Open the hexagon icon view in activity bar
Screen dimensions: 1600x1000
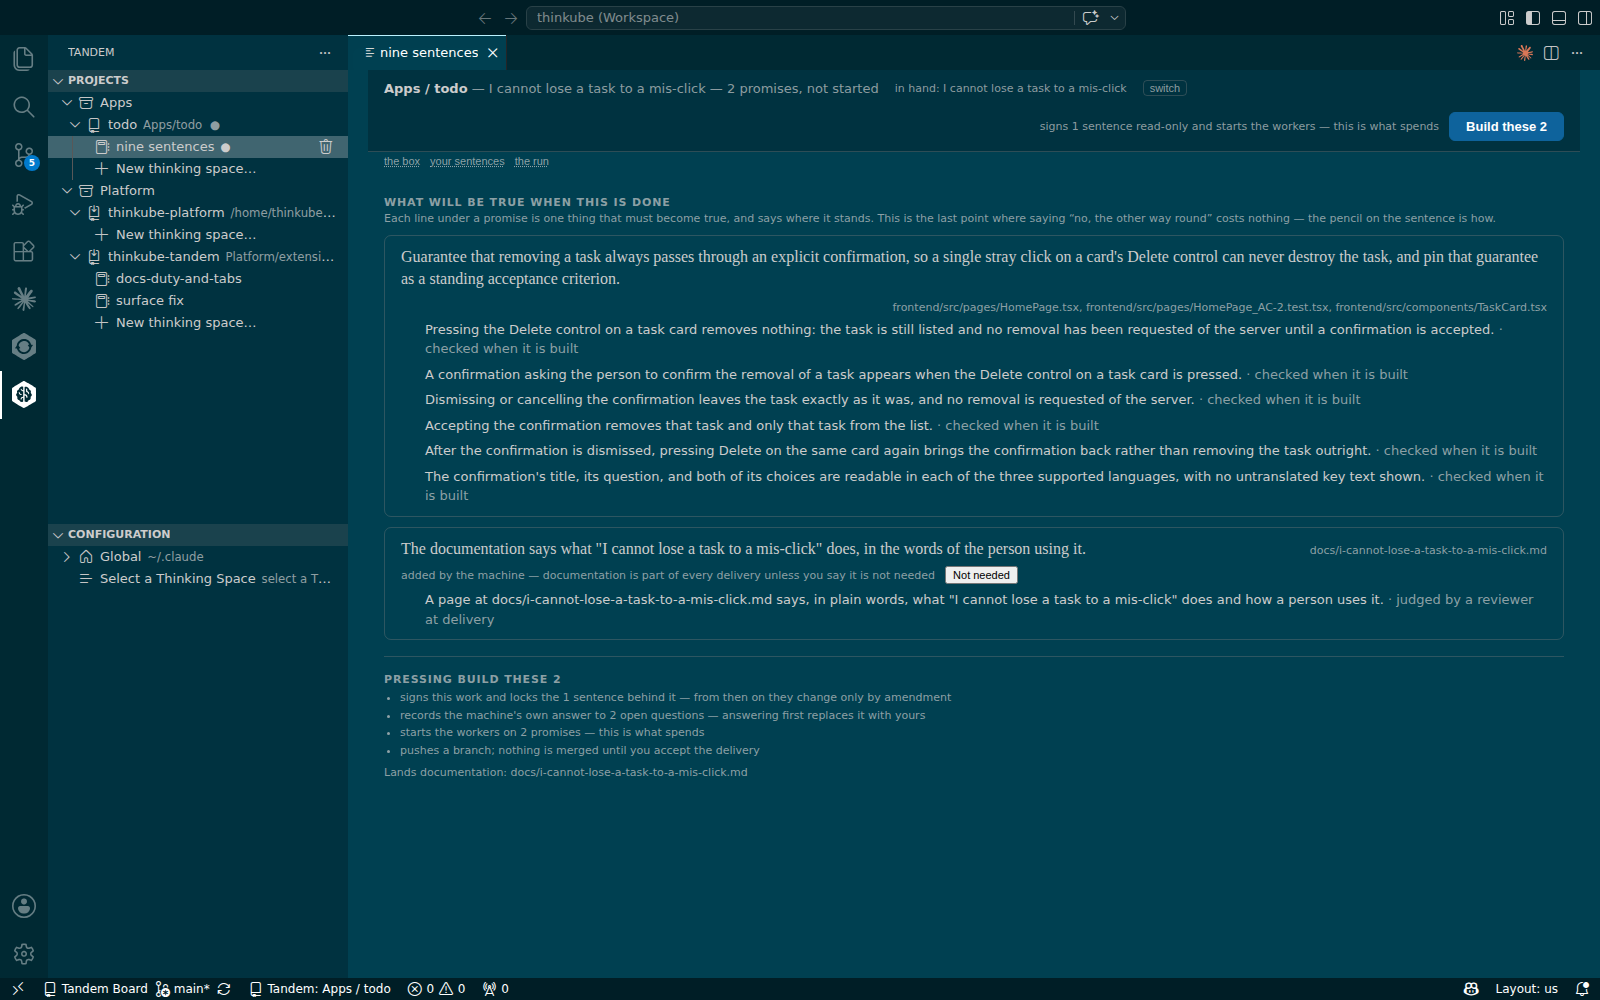pyautogui.click(x=24, y=346)
